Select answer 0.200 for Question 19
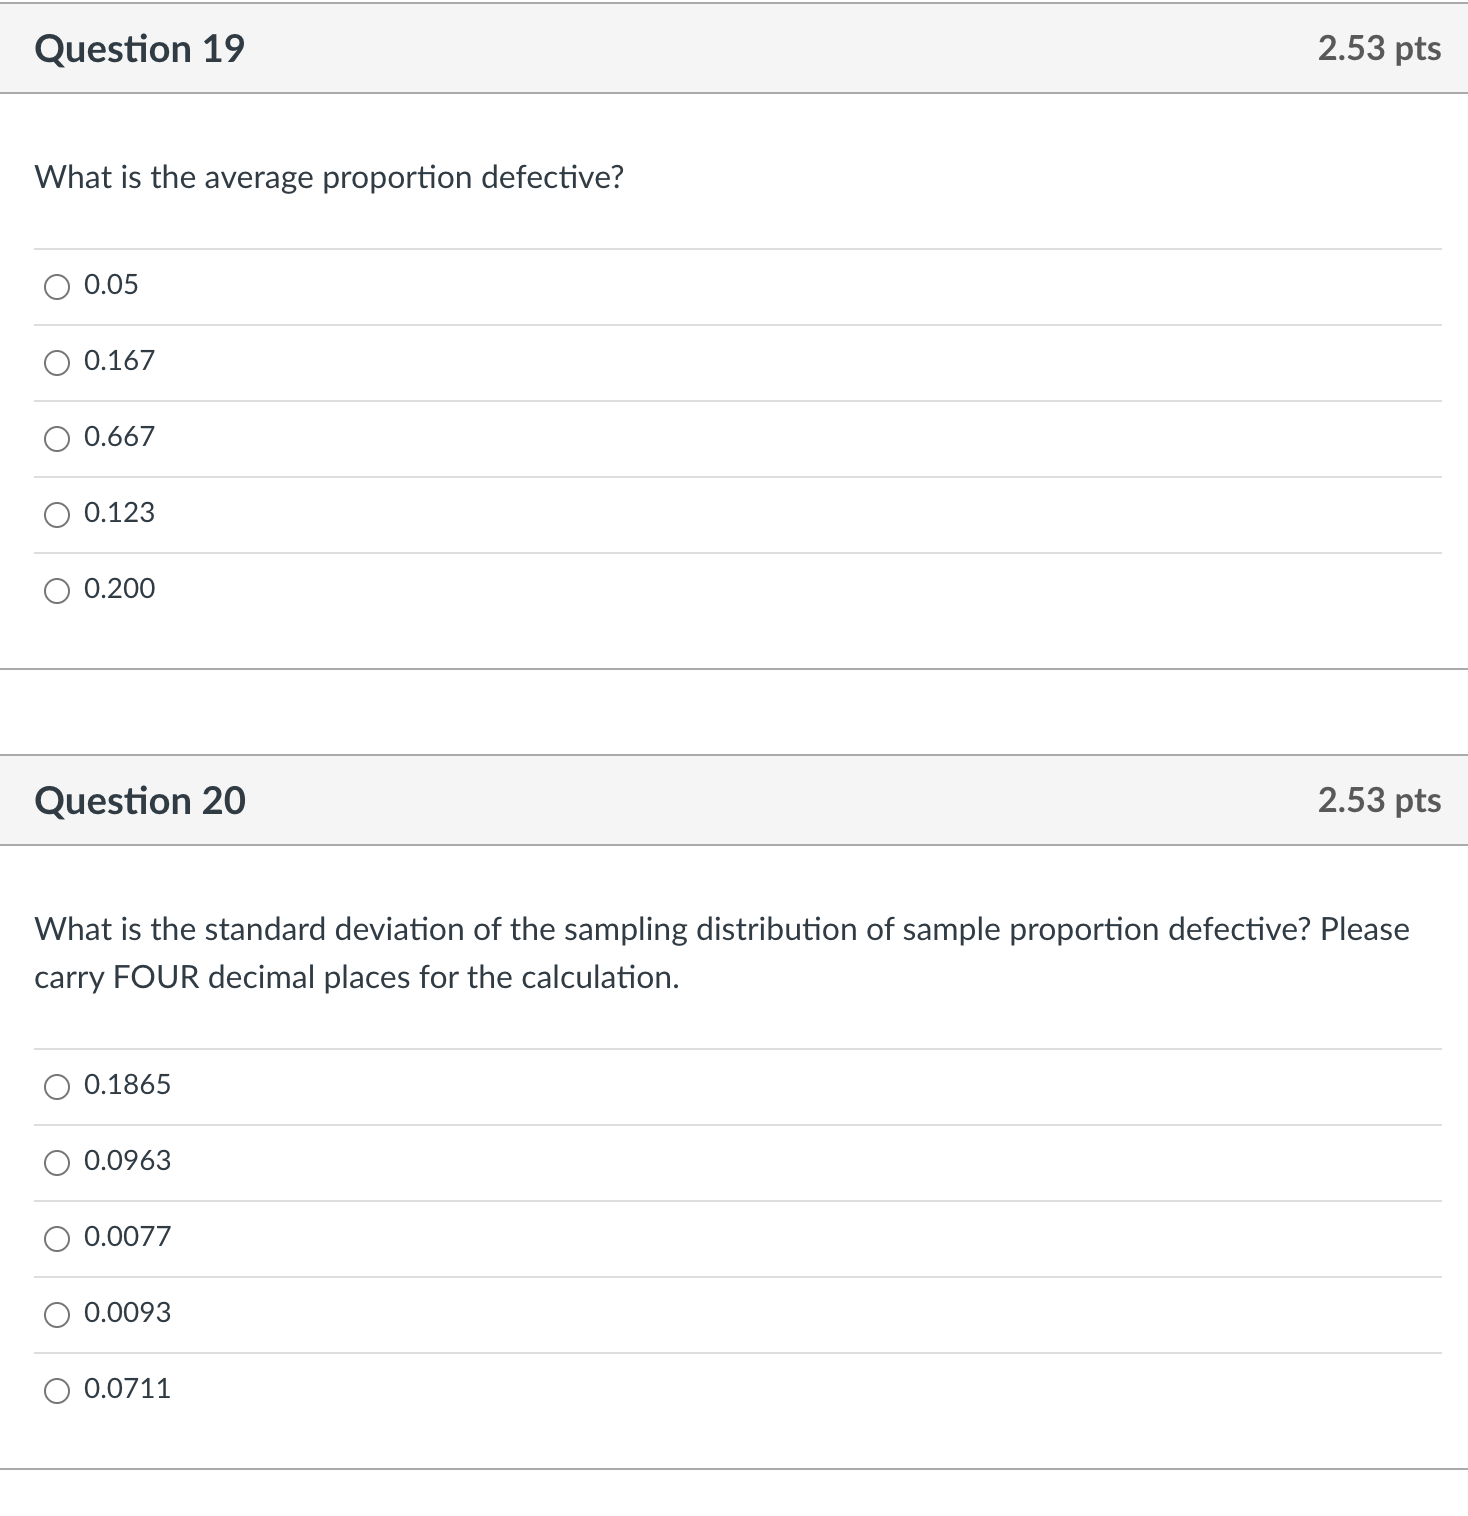The image size is (1468, 1516). tap(57, 589)
